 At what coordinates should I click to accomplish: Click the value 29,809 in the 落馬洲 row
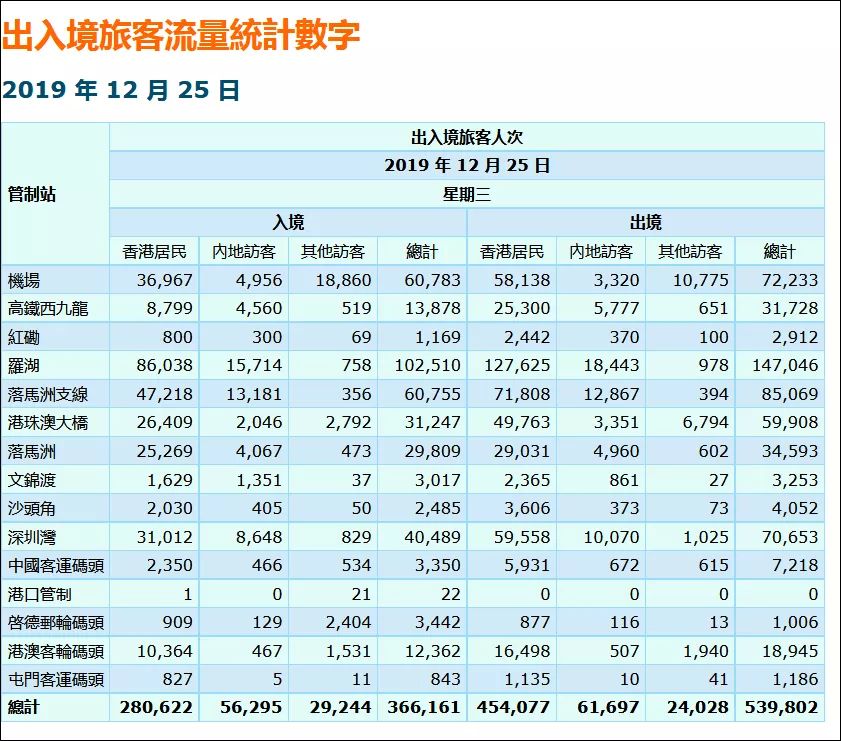432,451
